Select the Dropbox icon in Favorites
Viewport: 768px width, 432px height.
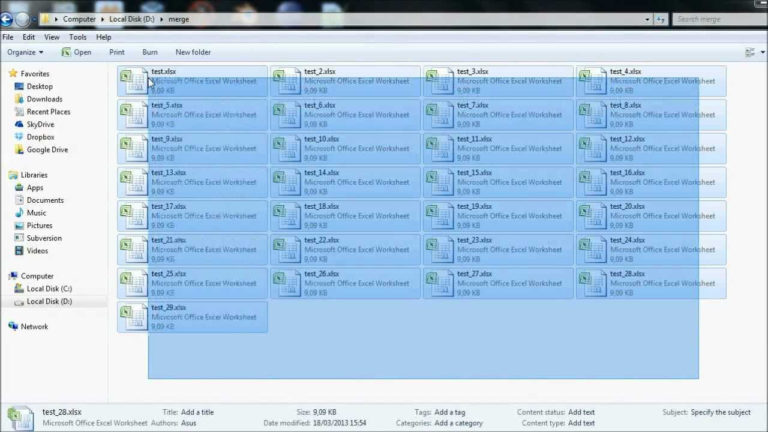tap(18, 137)
